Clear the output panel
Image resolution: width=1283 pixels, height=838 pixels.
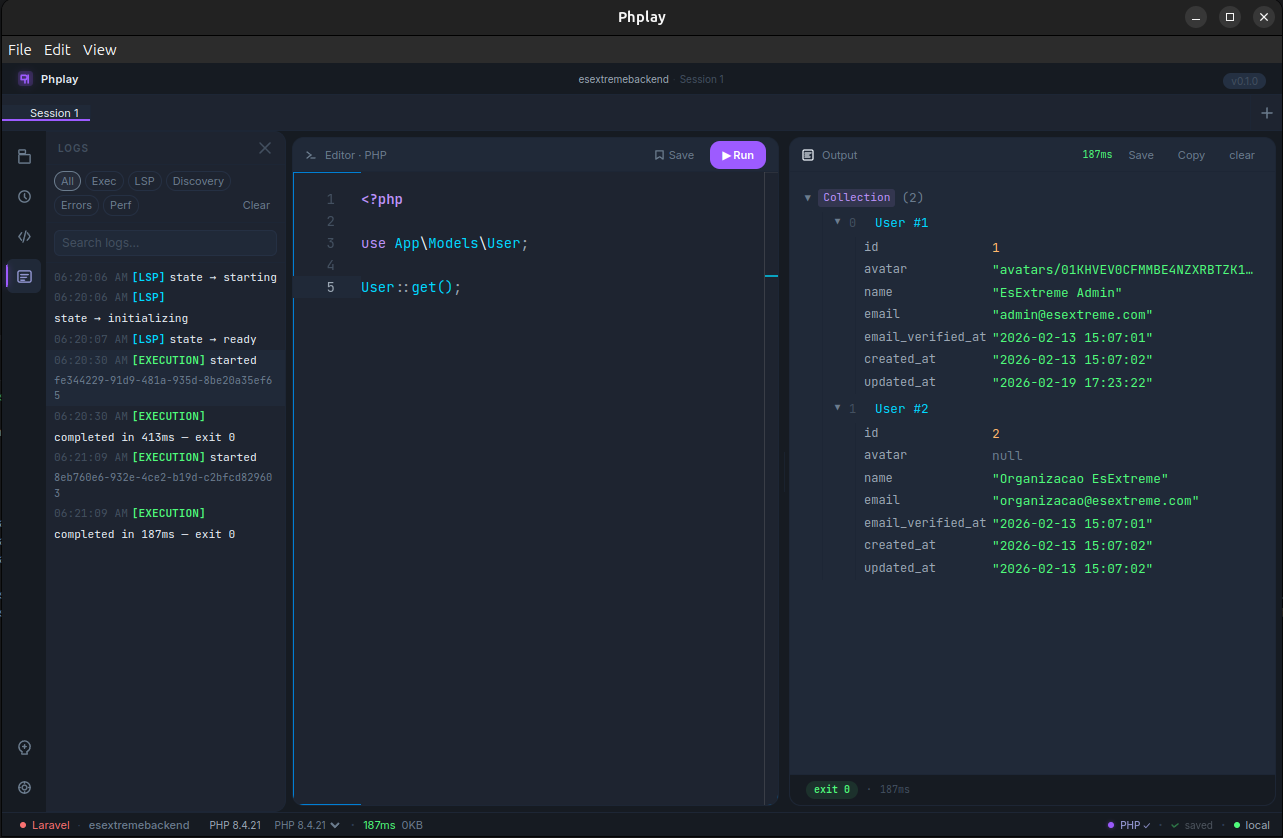coord(1242,155)
